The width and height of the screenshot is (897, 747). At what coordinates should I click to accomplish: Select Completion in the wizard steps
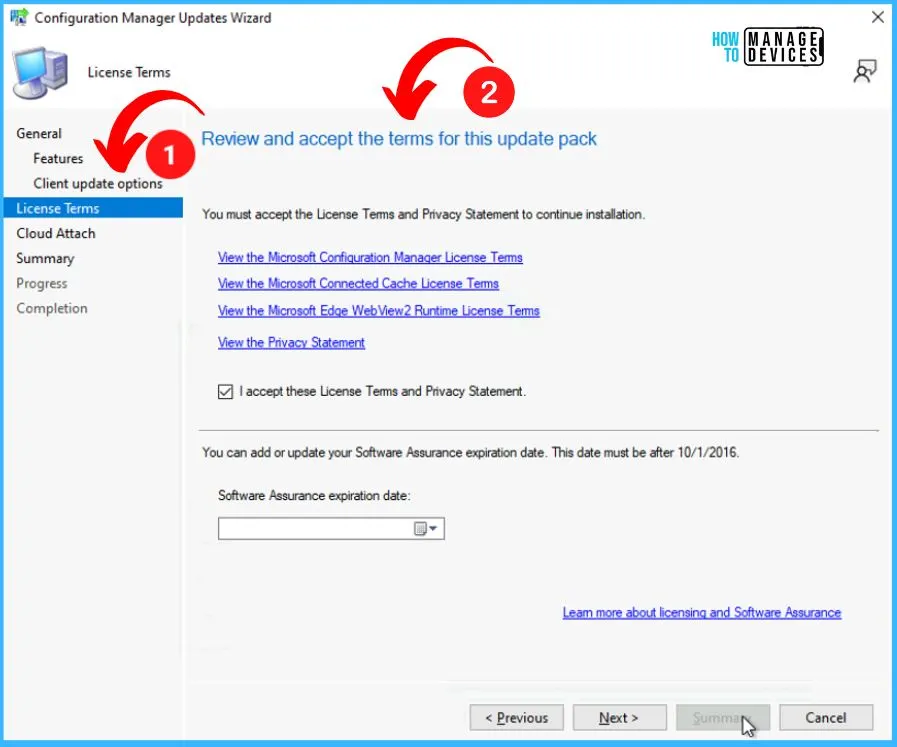click(x=52, y=308)
